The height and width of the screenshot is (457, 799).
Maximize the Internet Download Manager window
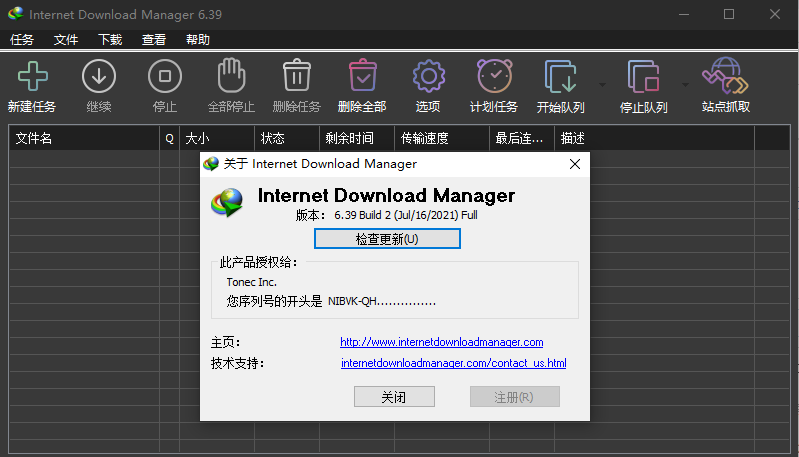[729, 14]
